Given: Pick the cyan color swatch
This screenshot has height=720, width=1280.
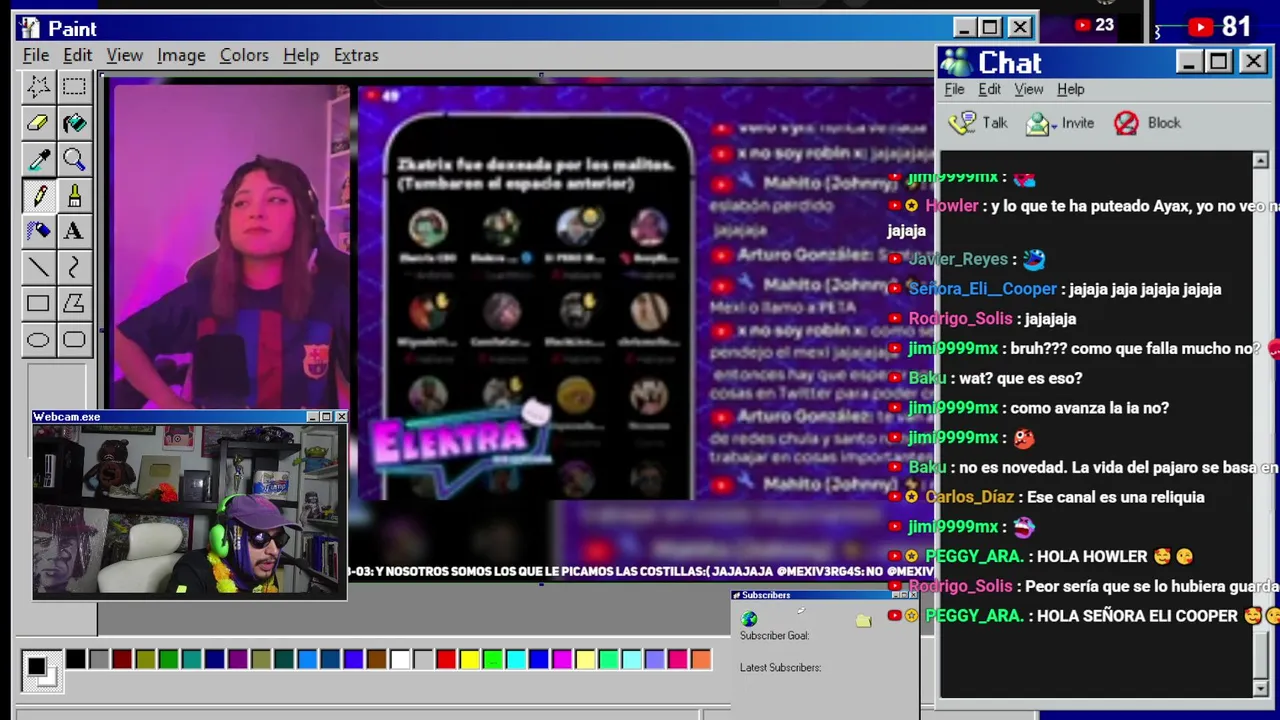Looking at the screenshot, I should pos(516,659).
